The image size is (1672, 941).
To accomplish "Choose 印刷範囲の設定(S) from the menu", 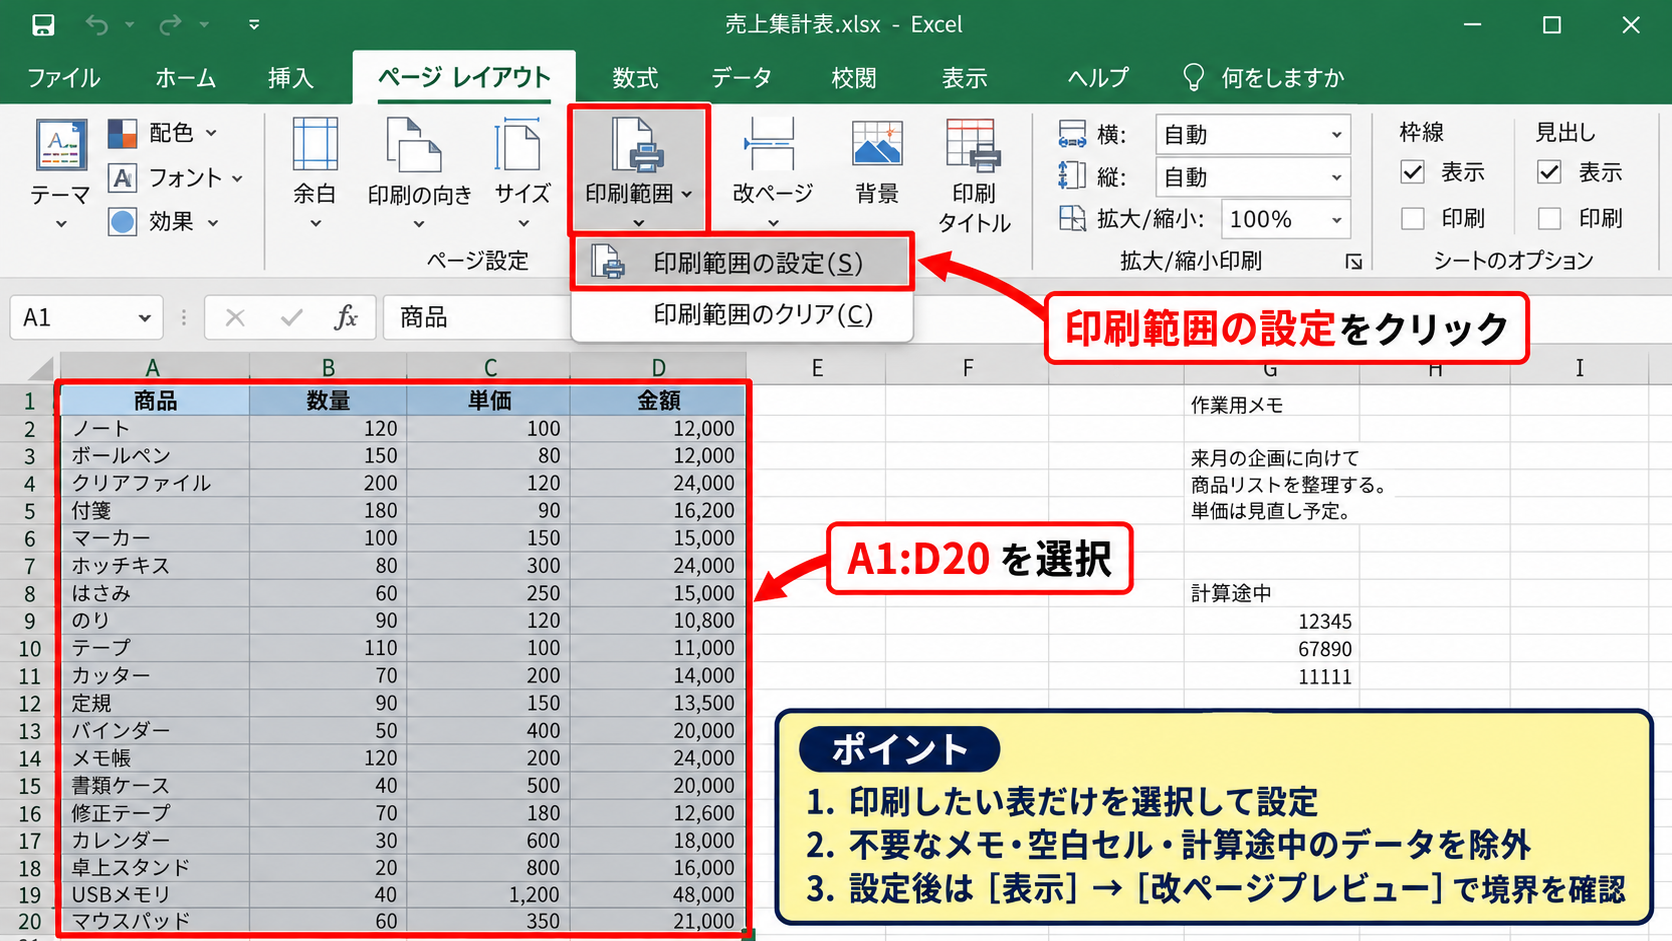I will [742, 263].
